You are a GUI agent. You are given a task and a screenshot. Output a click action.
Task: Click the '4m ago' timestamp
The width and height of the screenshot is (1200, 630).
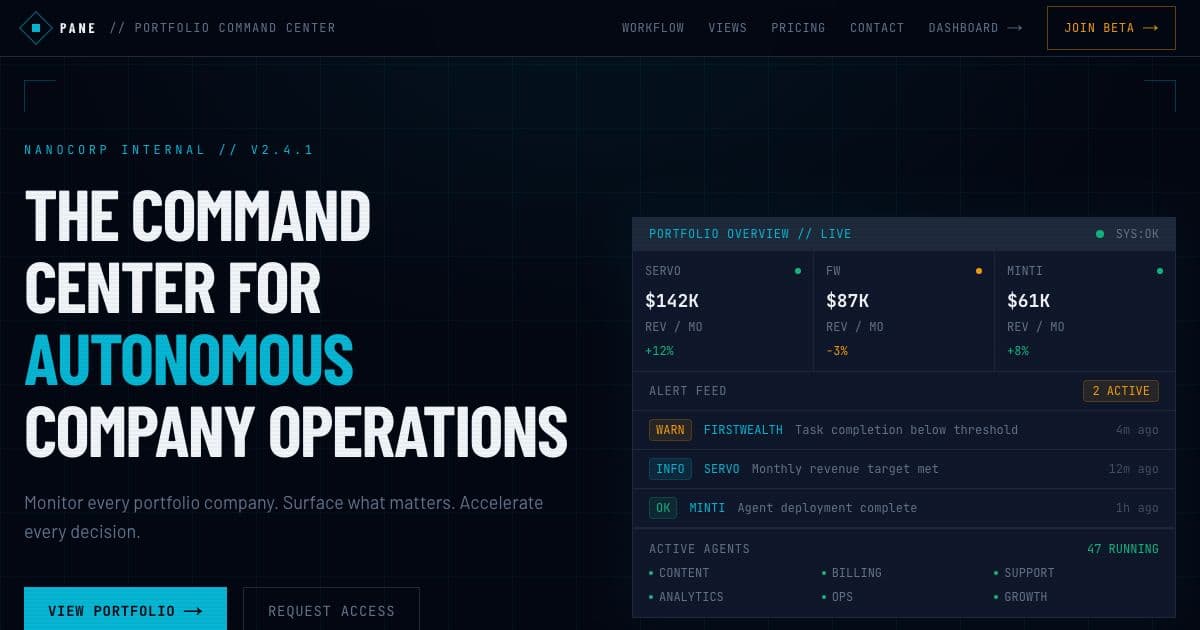(x=1138, y=430)
